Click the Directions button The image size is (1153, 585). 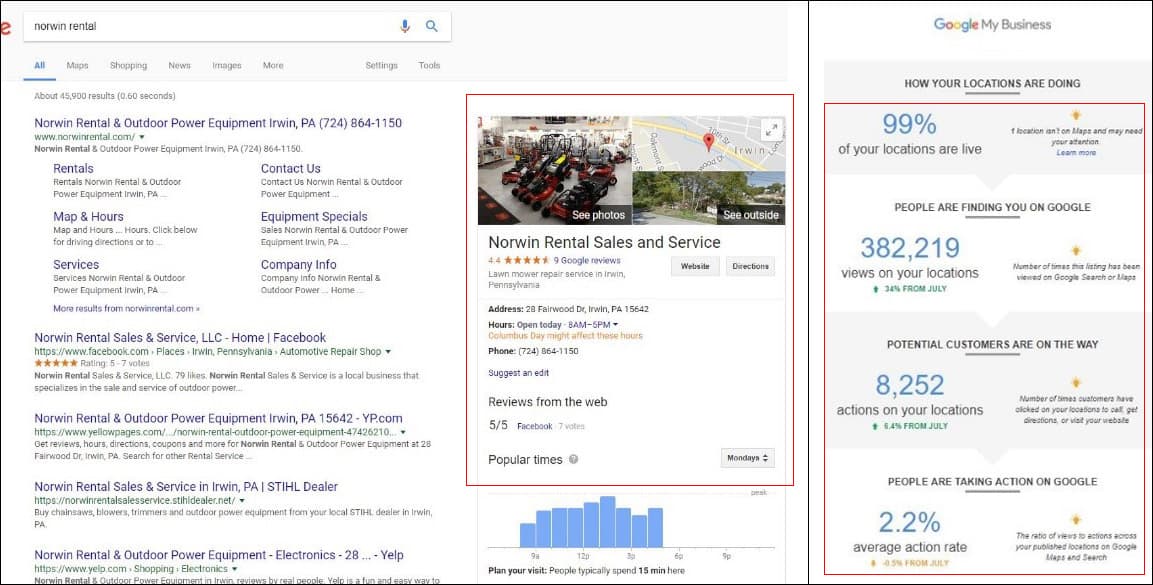(750, 266)
